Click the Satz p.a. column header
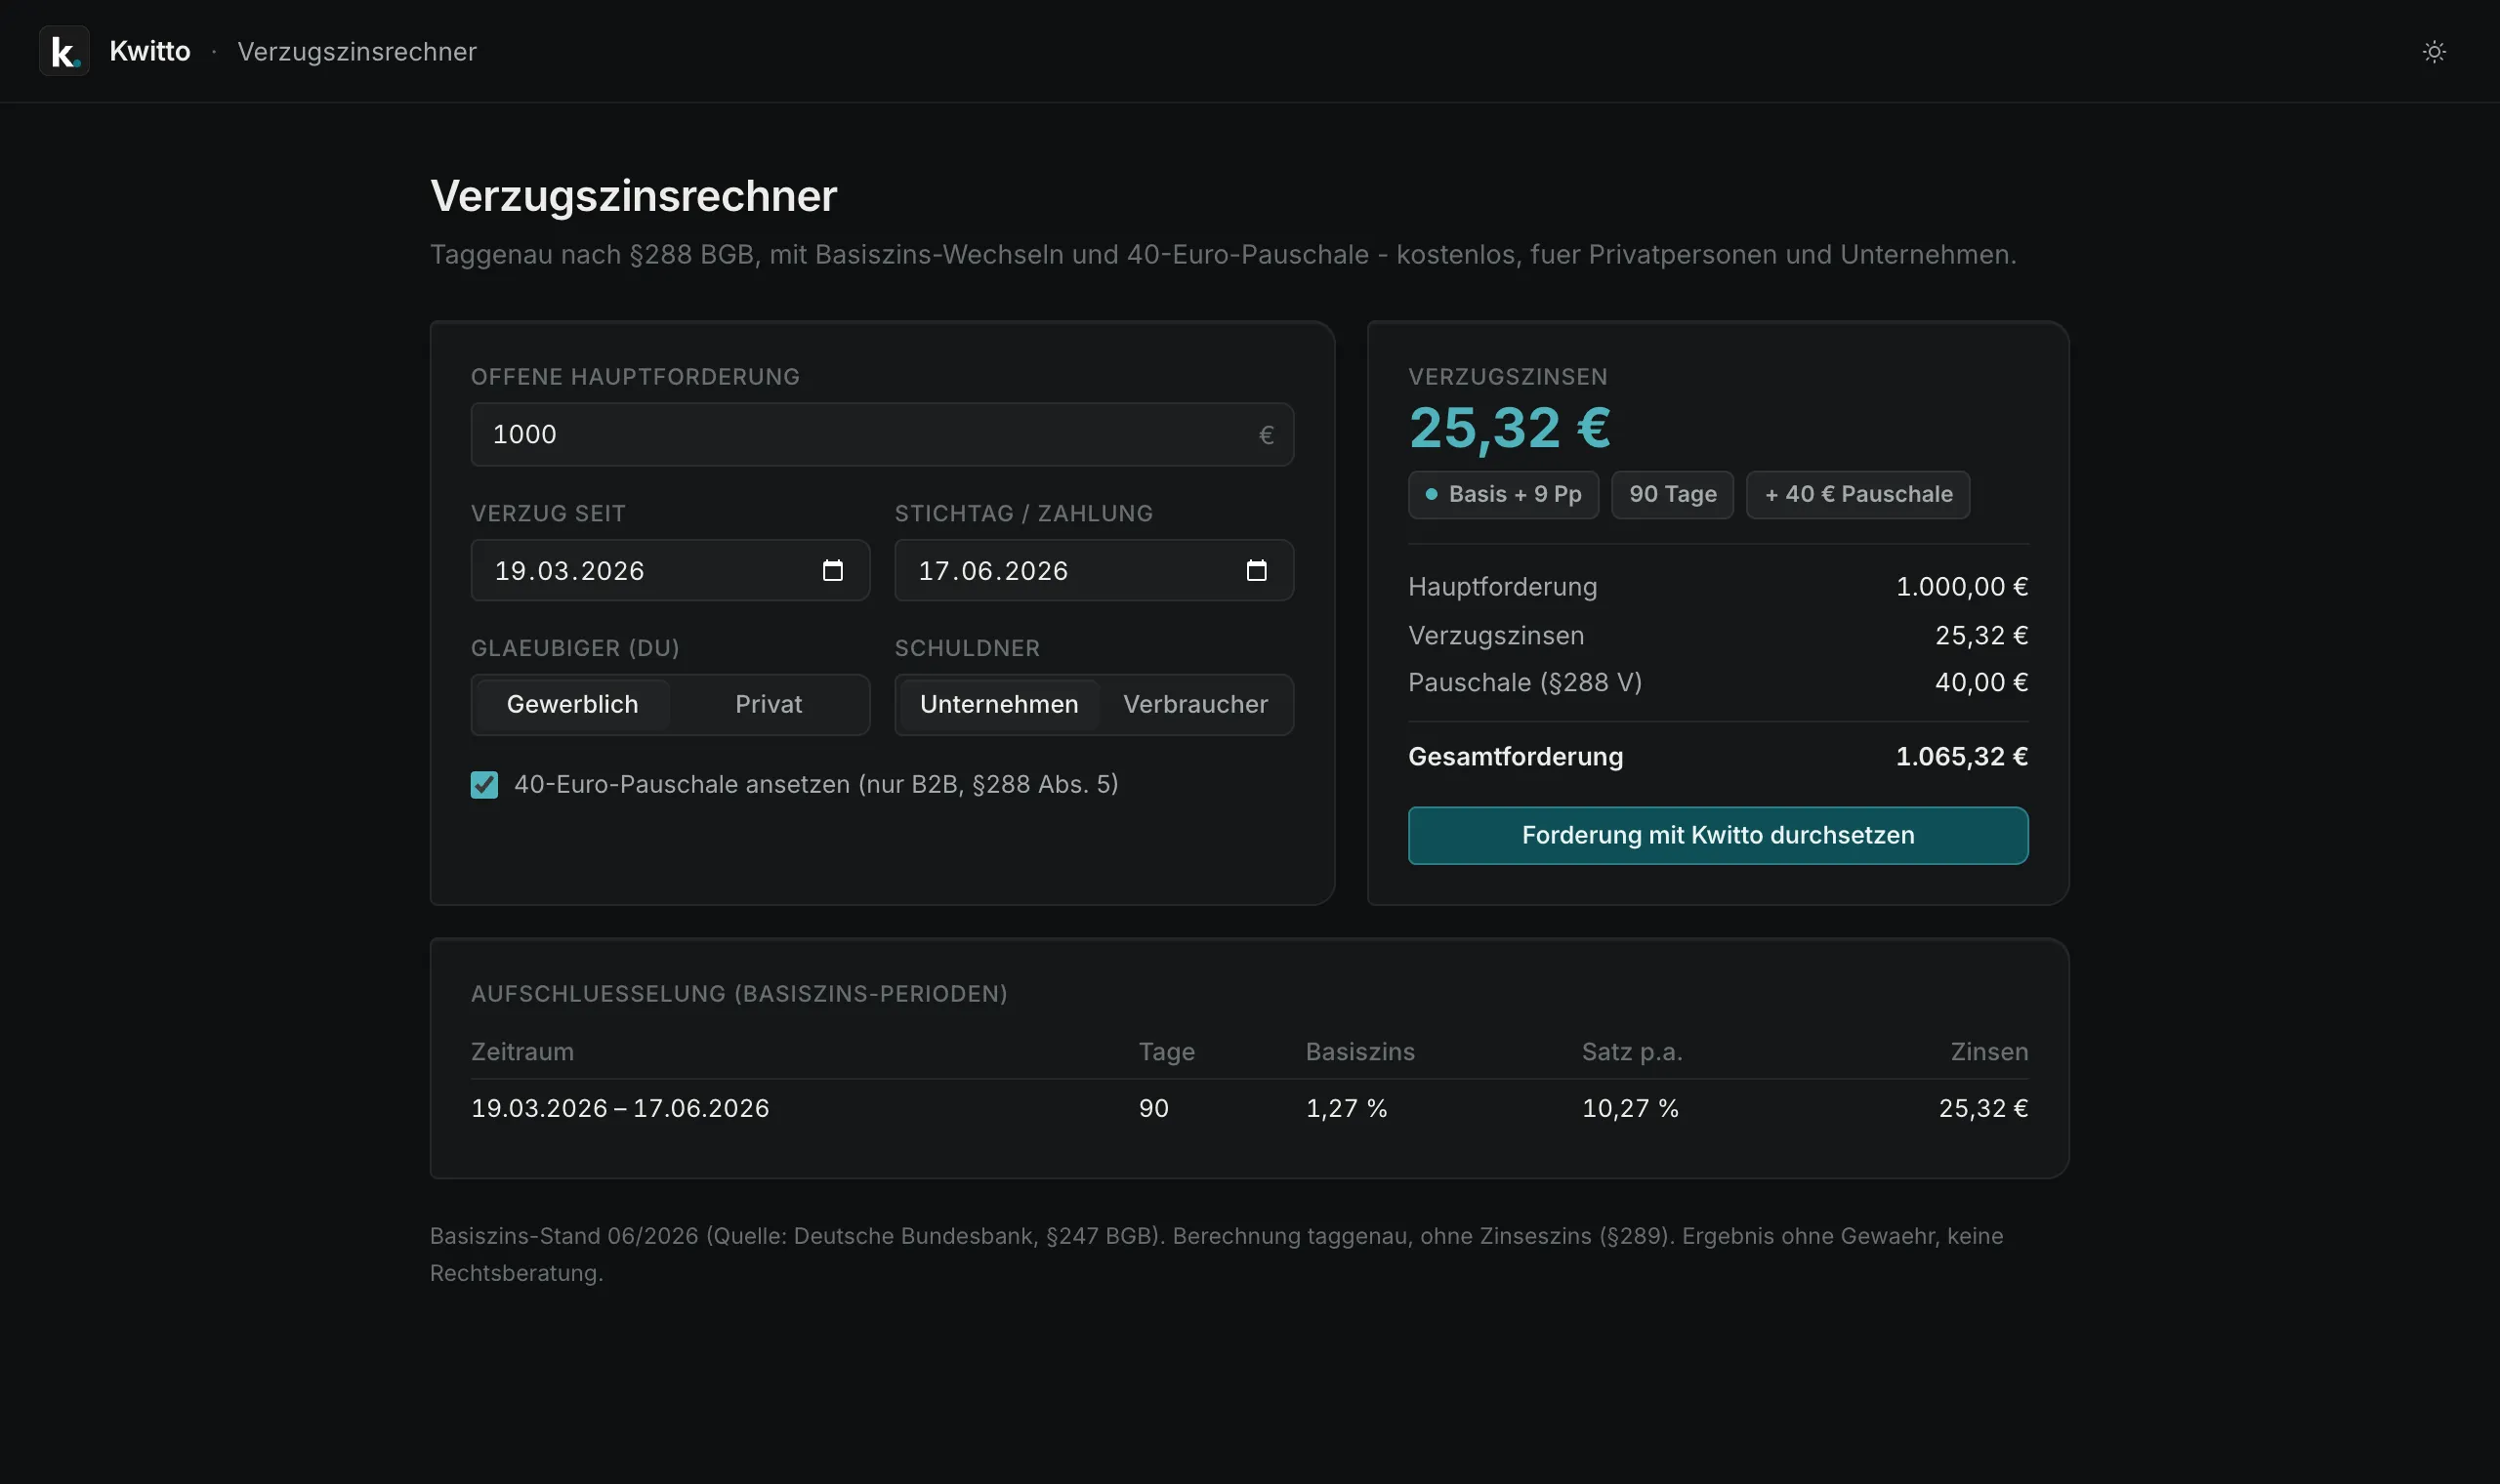The width and height of the screenshot is (2500, 1484). pos(1632,1052)
